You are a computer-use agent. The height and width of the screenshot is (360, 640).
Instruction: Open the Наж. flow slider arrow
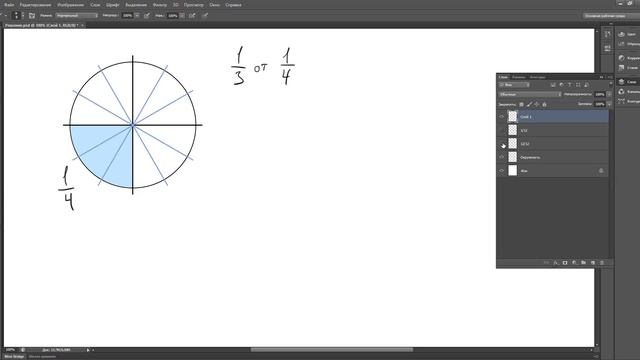pos(182,16)
